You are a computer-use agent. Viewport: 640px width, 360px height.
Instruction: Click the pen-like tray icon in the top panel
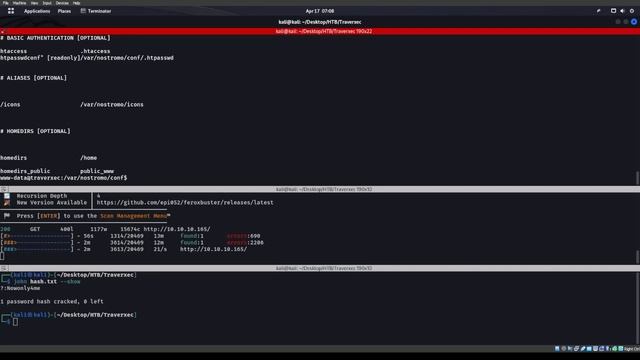tap(598, 11)
